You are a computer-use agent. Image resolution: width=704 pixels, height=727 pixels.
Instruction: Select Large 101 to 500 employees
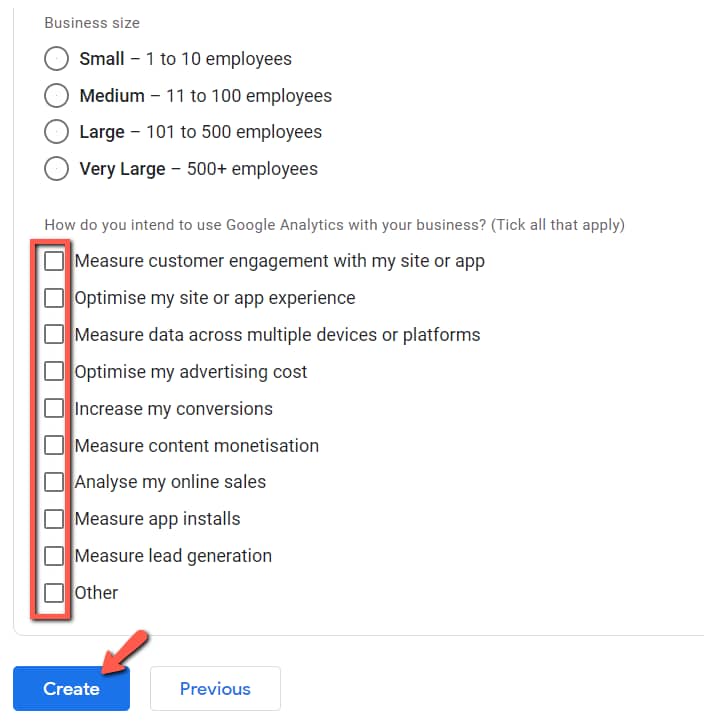tap(57, 132)
